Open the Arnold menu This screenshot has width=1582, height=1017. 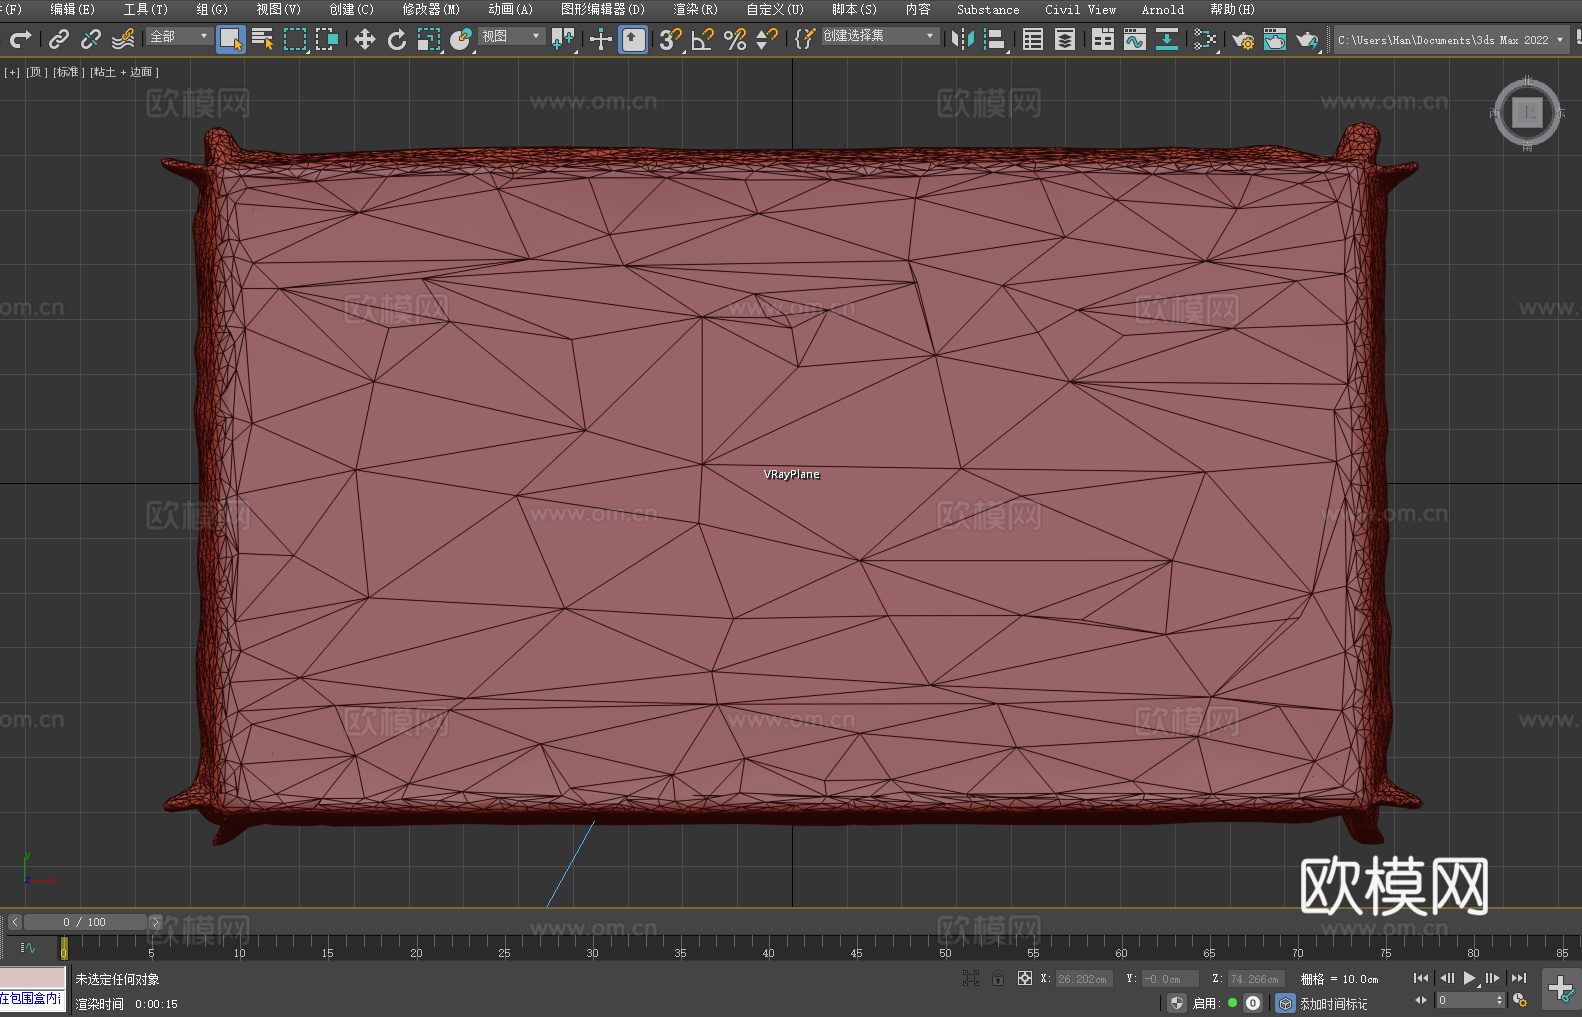click(1162, 9)
